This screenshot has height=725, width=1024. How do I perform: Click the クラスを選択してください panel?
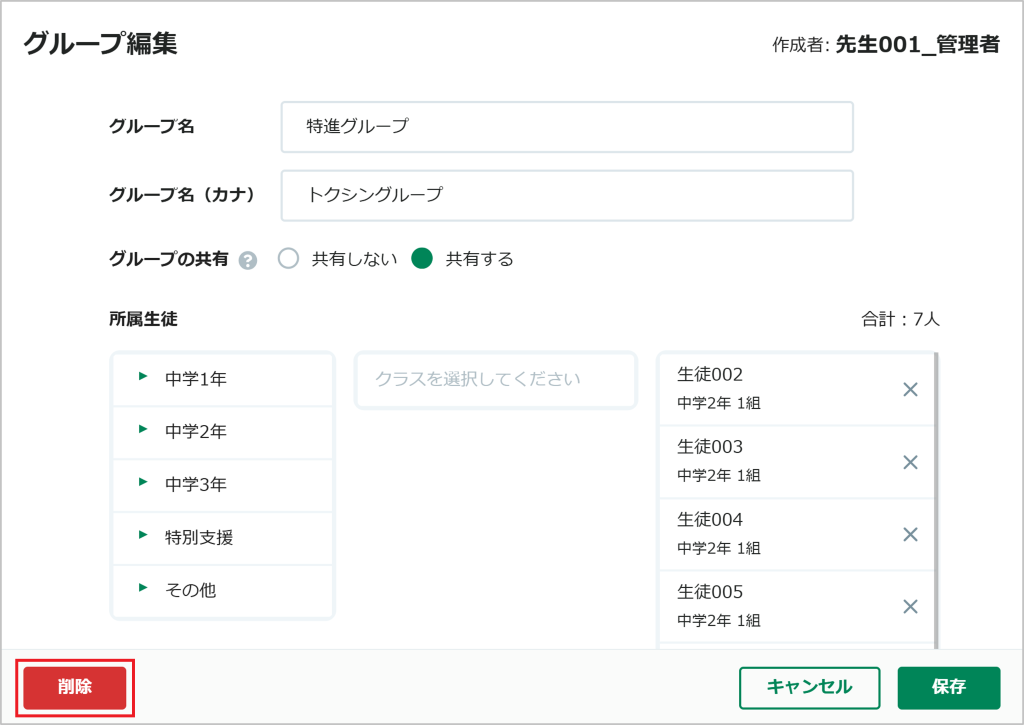(x=496, y=380)
